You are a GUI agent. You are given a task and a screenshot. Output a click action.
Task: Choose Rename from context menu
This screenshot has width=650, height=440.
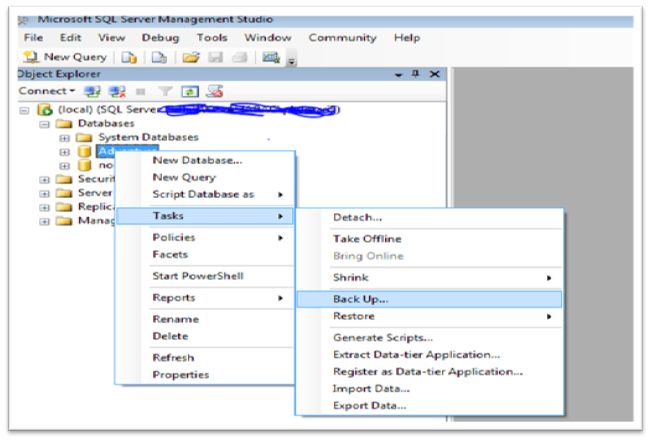click(176, 319)
